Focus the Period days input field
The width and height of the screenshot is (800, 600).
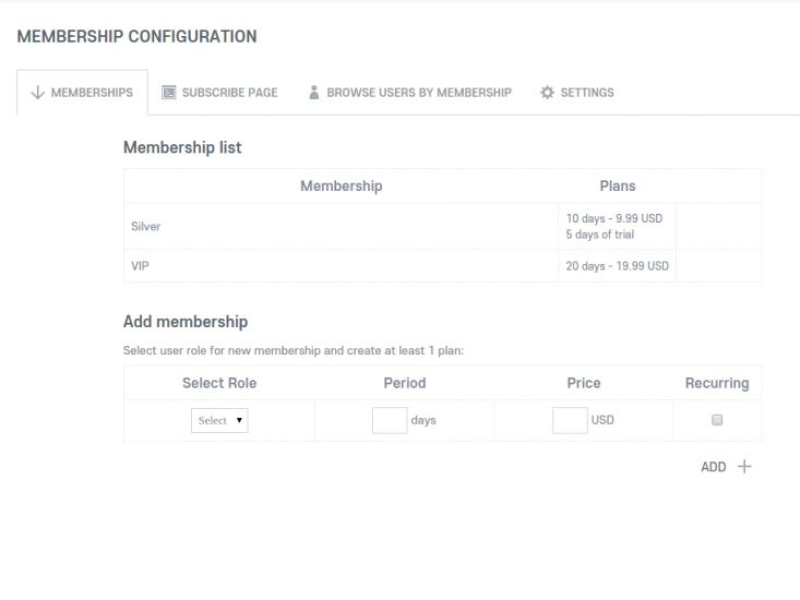click(389, 421)
